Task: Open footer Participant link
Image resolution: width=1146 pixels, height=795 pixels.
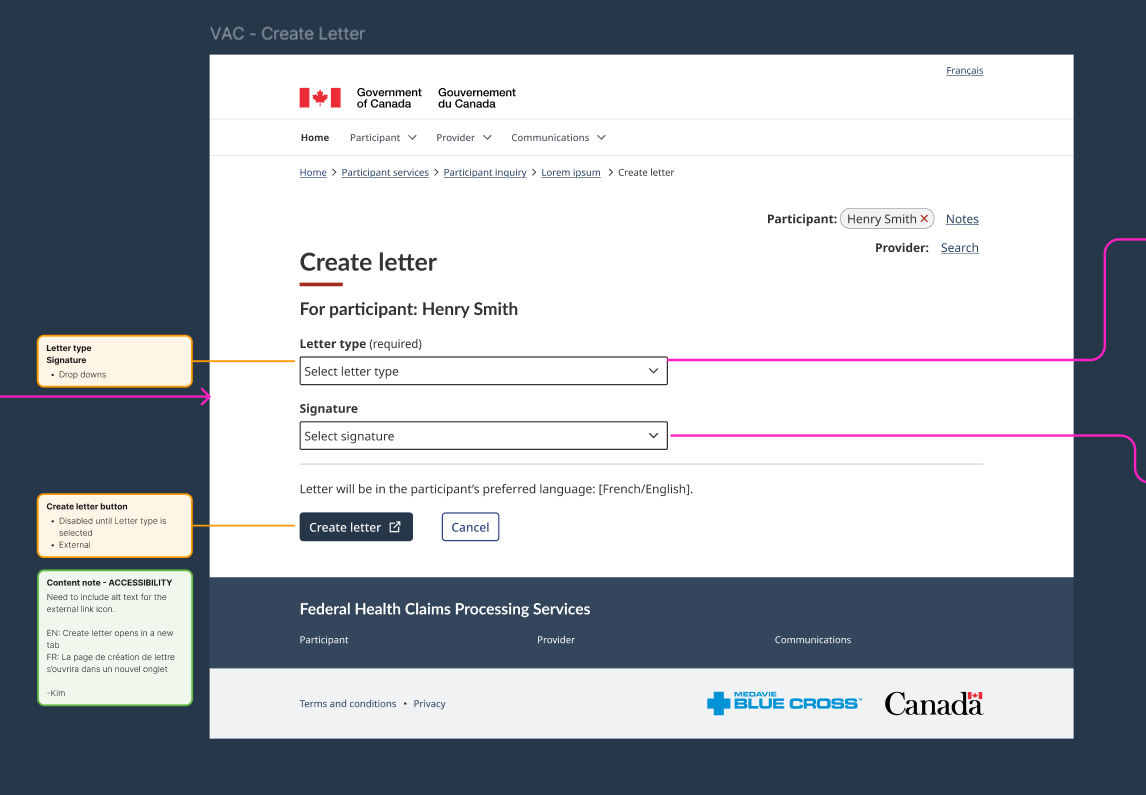Action: click(324, 639)
